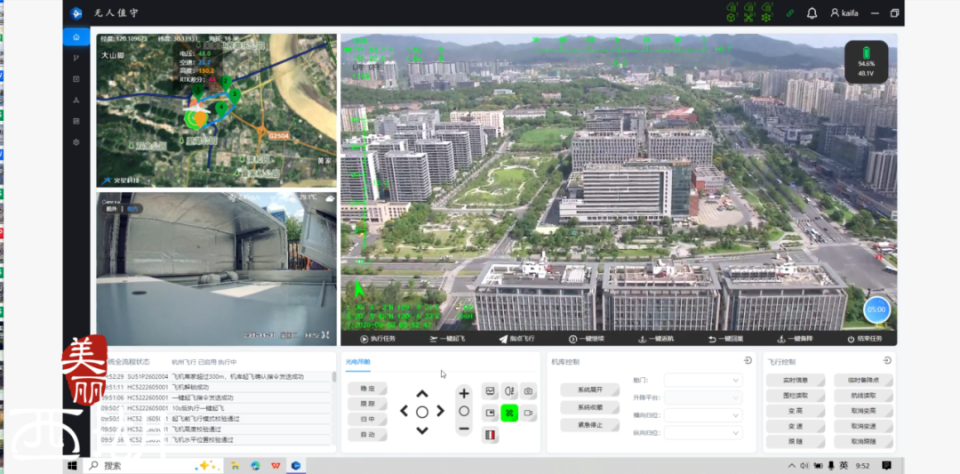Click the 变高 button
The width and height of the screenshot is (960, 474).
click(795, 410)
